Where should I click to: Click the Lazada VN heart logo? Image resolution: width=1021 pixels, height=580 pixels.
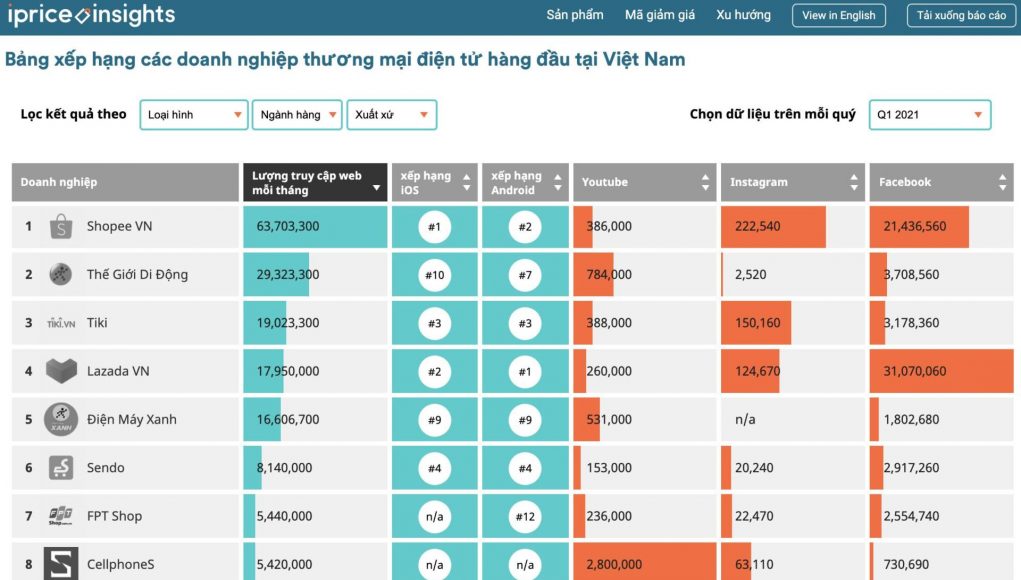coord(61,371)
